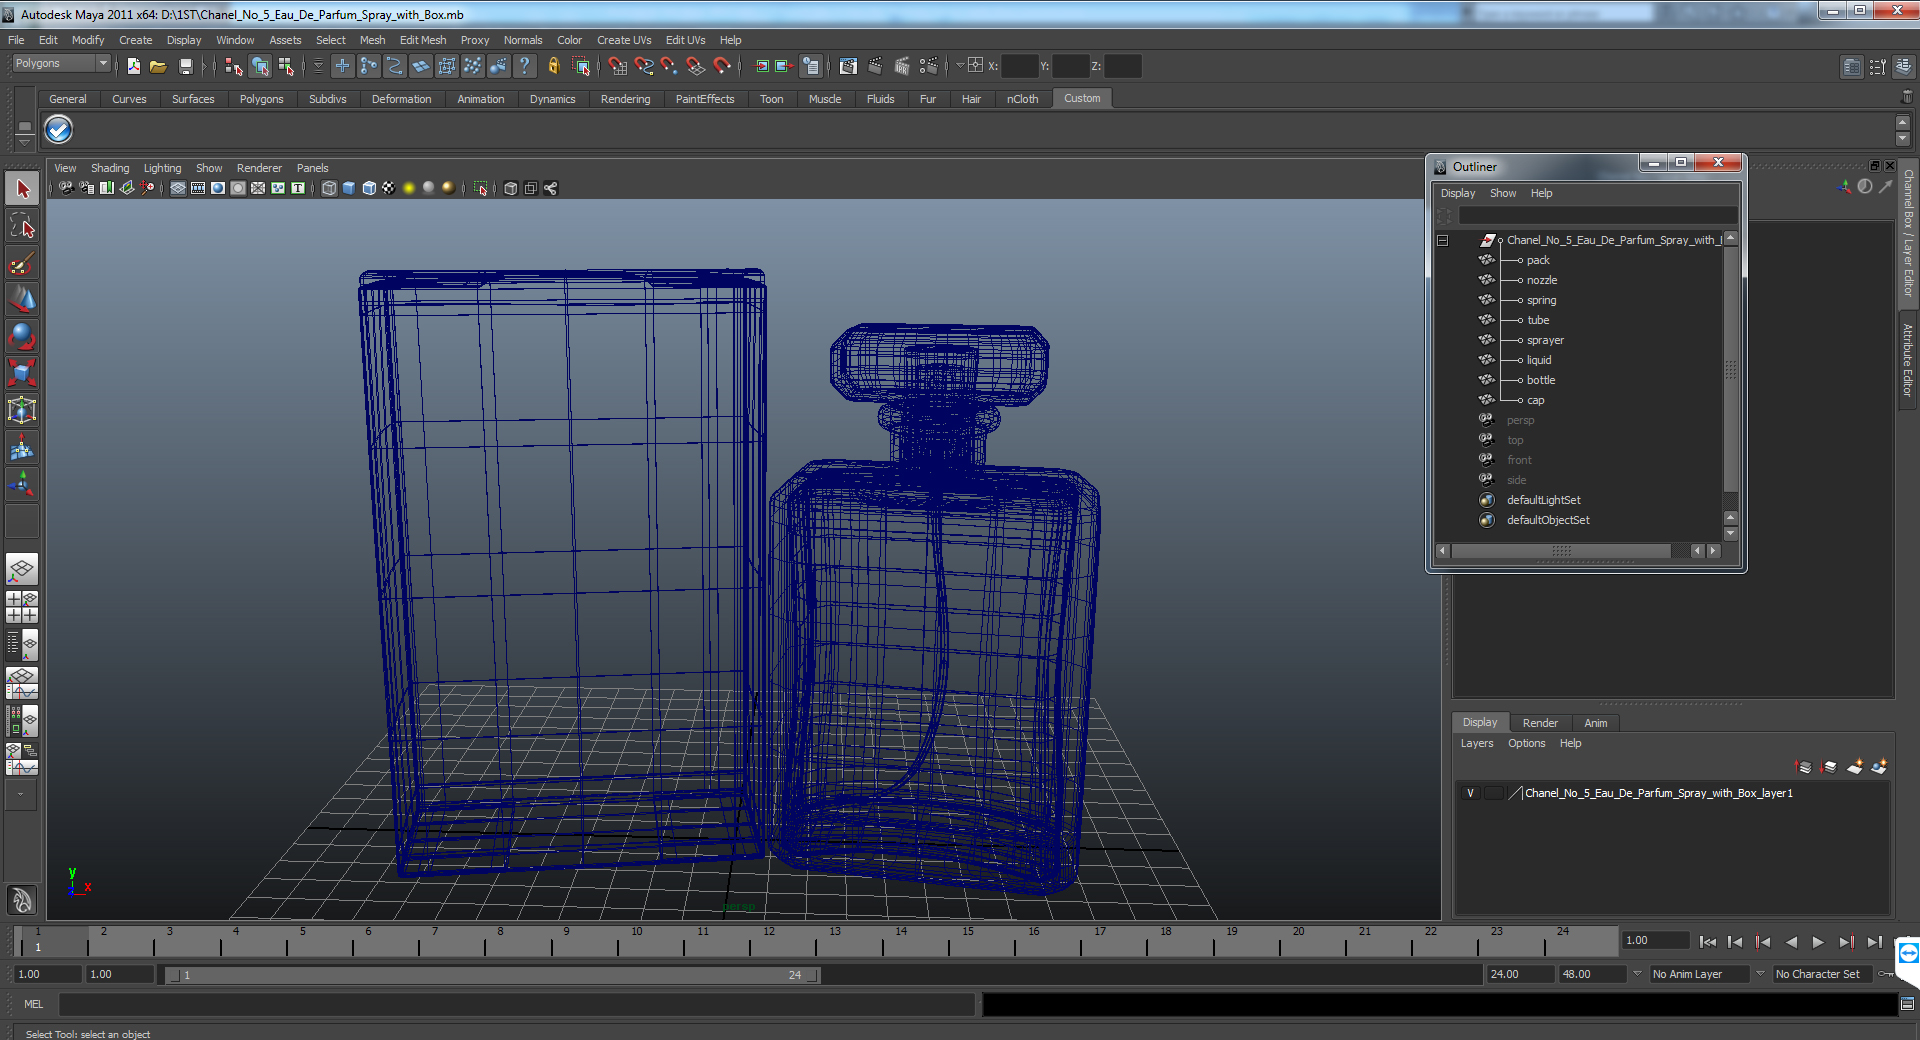Click the new scene icon
The height and width of the screenshot is (1040, 1920).
pos(133,66)
